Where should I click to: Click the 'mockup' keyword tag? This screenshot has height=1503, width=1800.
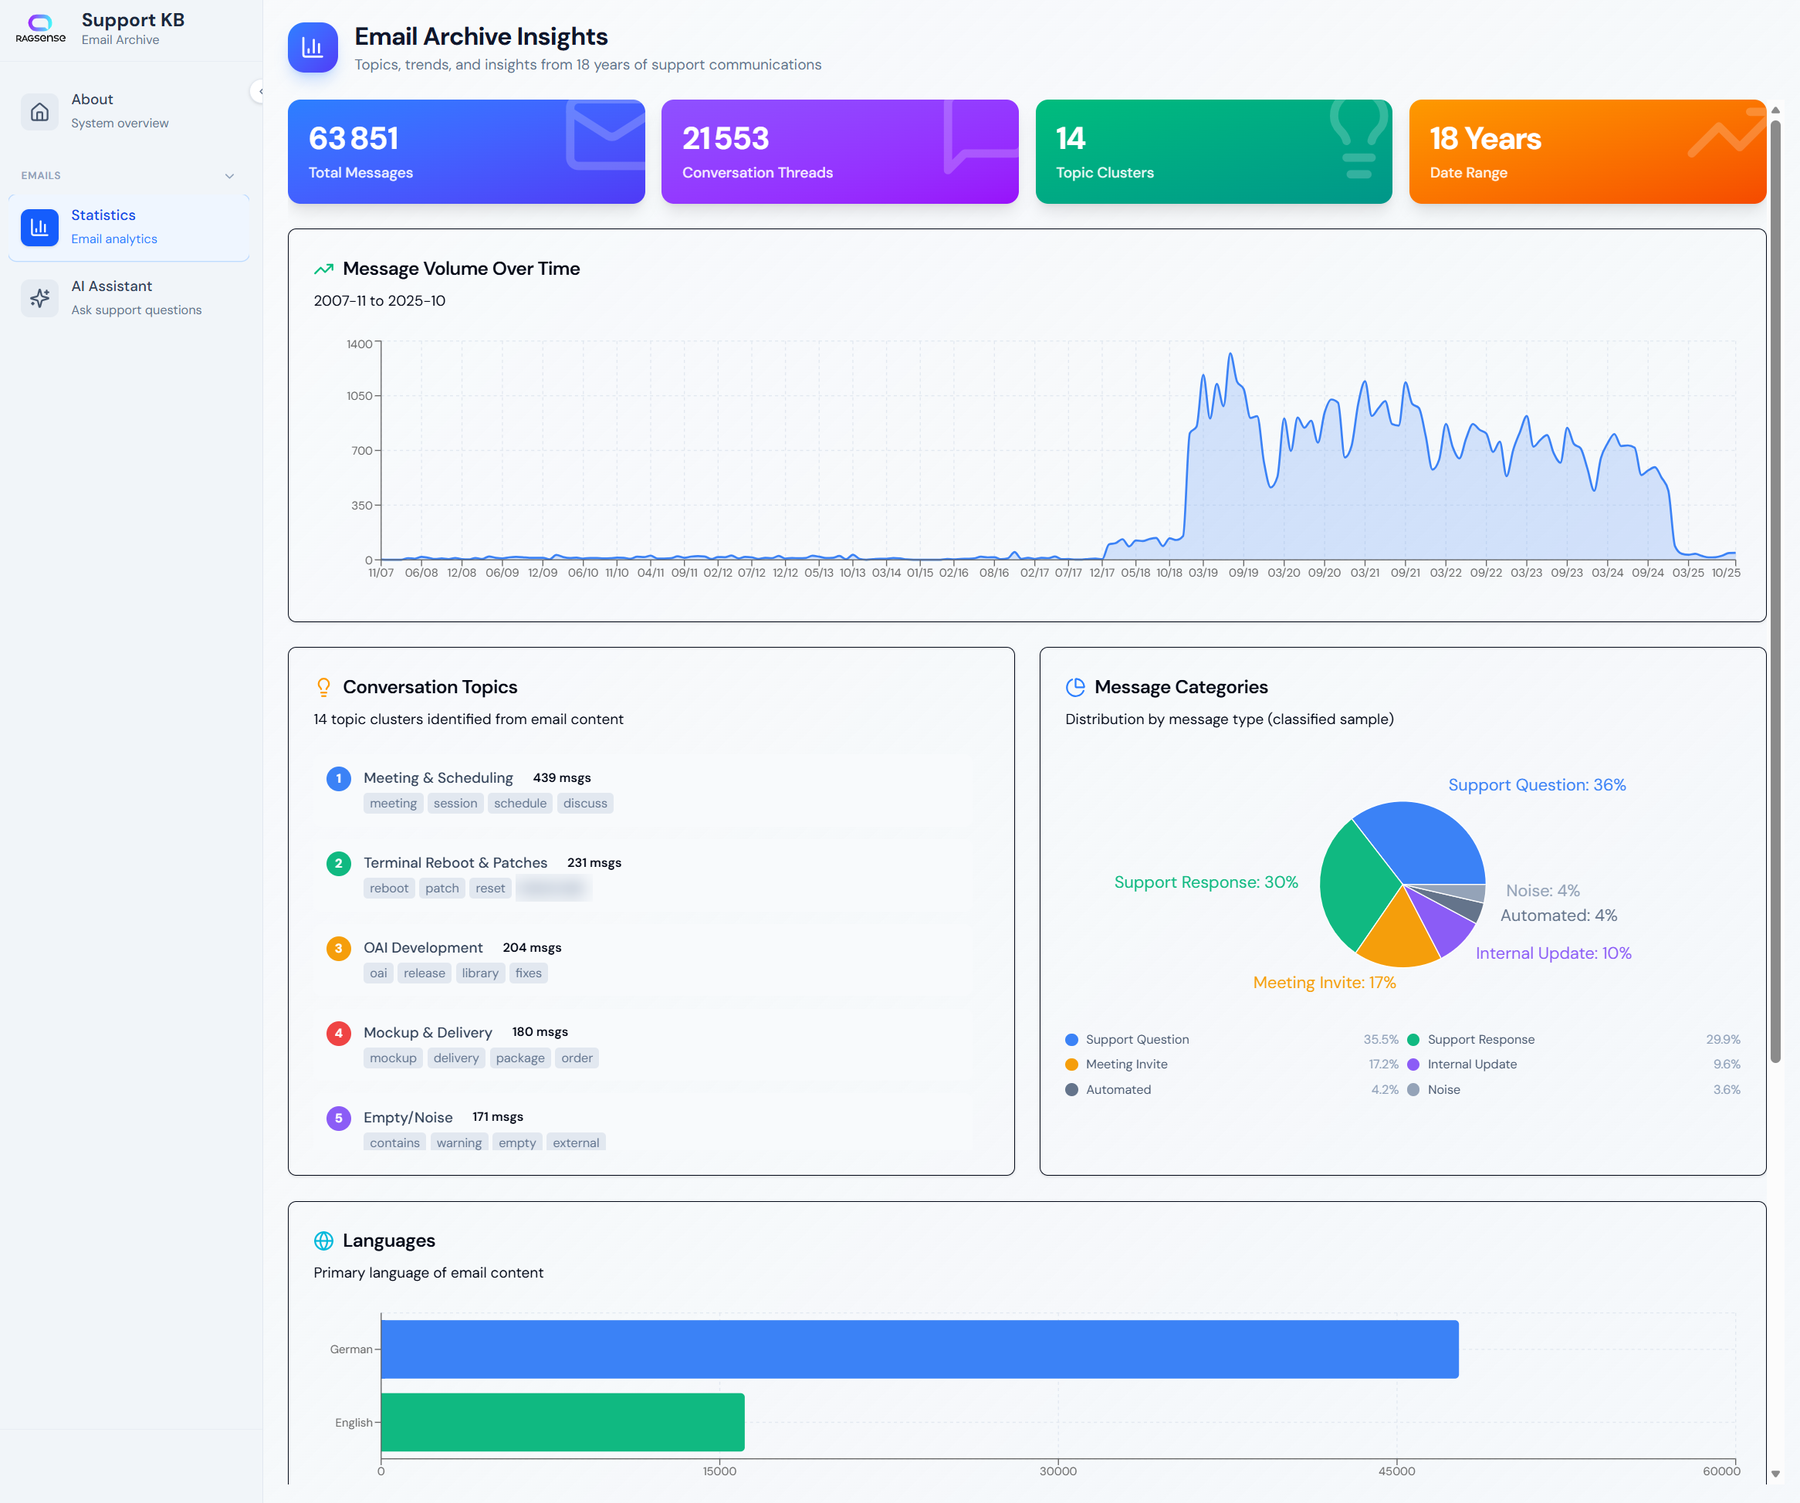click(x=393, y=1059)
